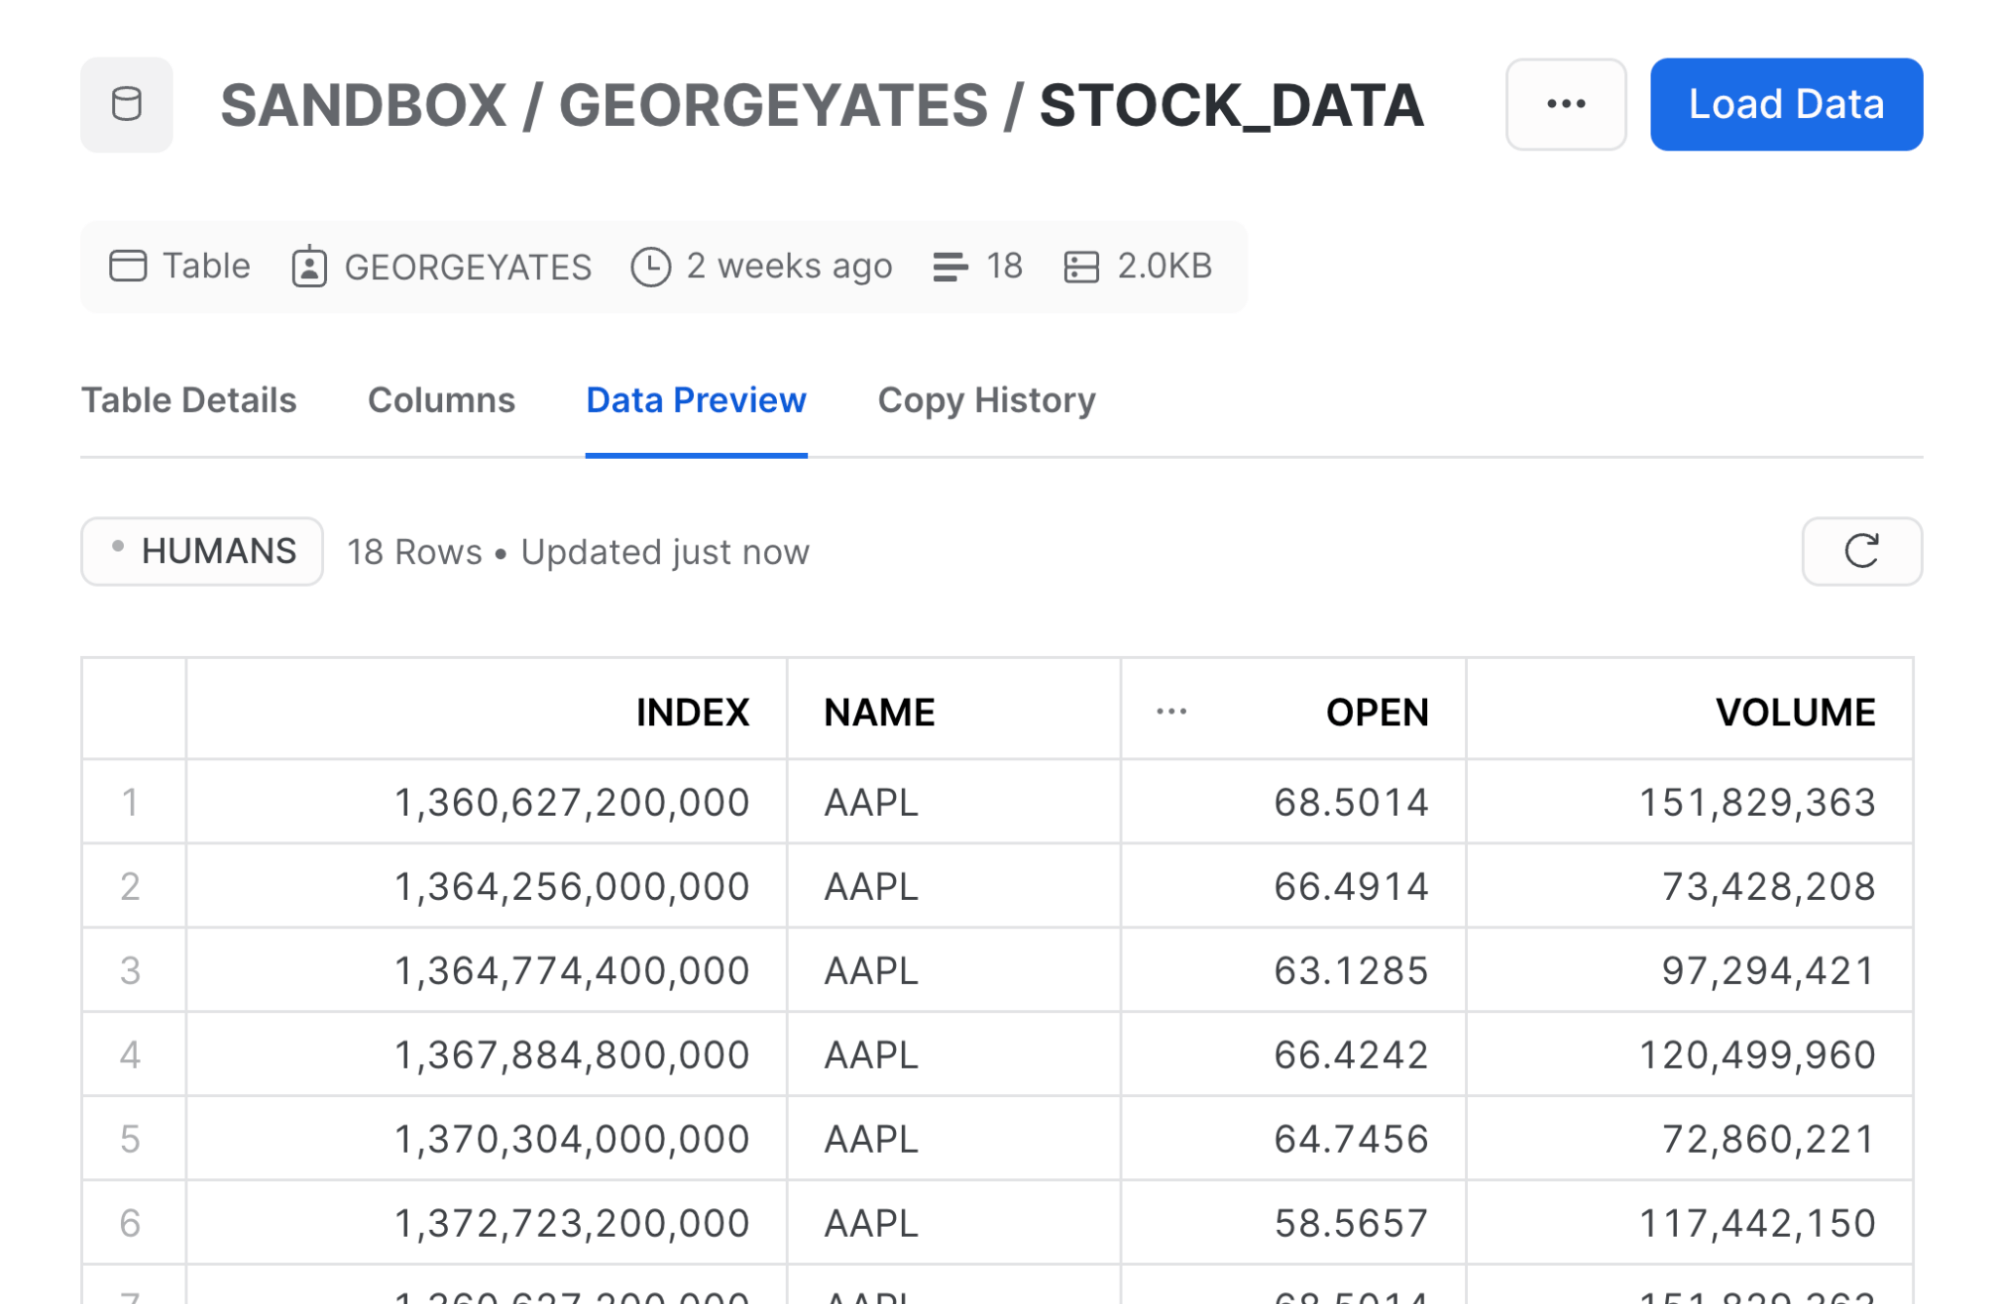The height and width of the screenshot is (1305, 1999).
Task: Click the INDEX column header
Action: pos(692,712)
